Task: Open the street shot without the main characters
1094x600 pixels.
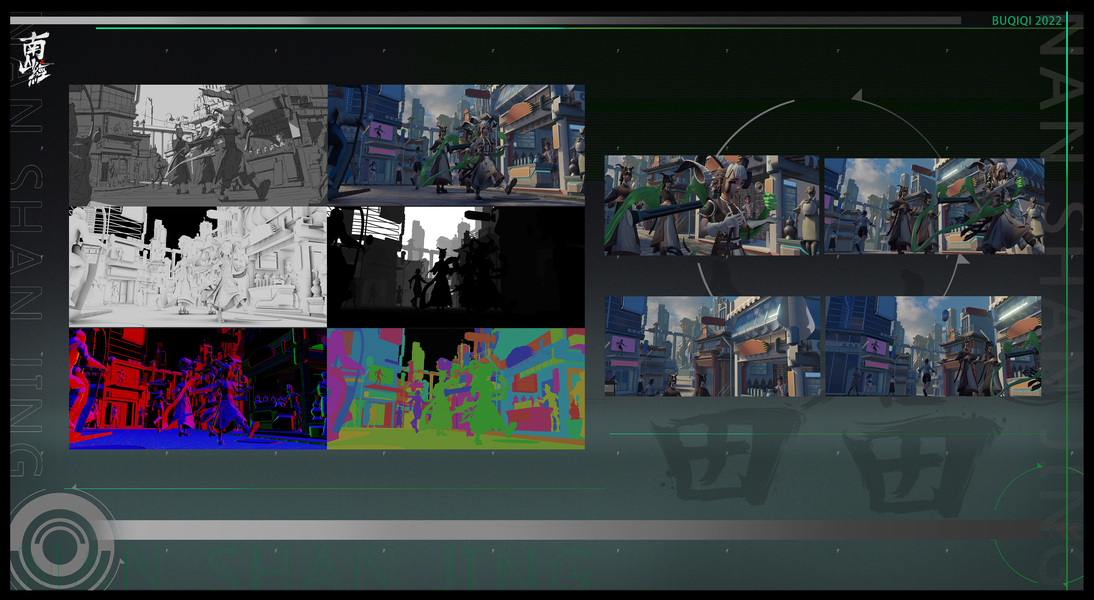Action: point(713,346)
